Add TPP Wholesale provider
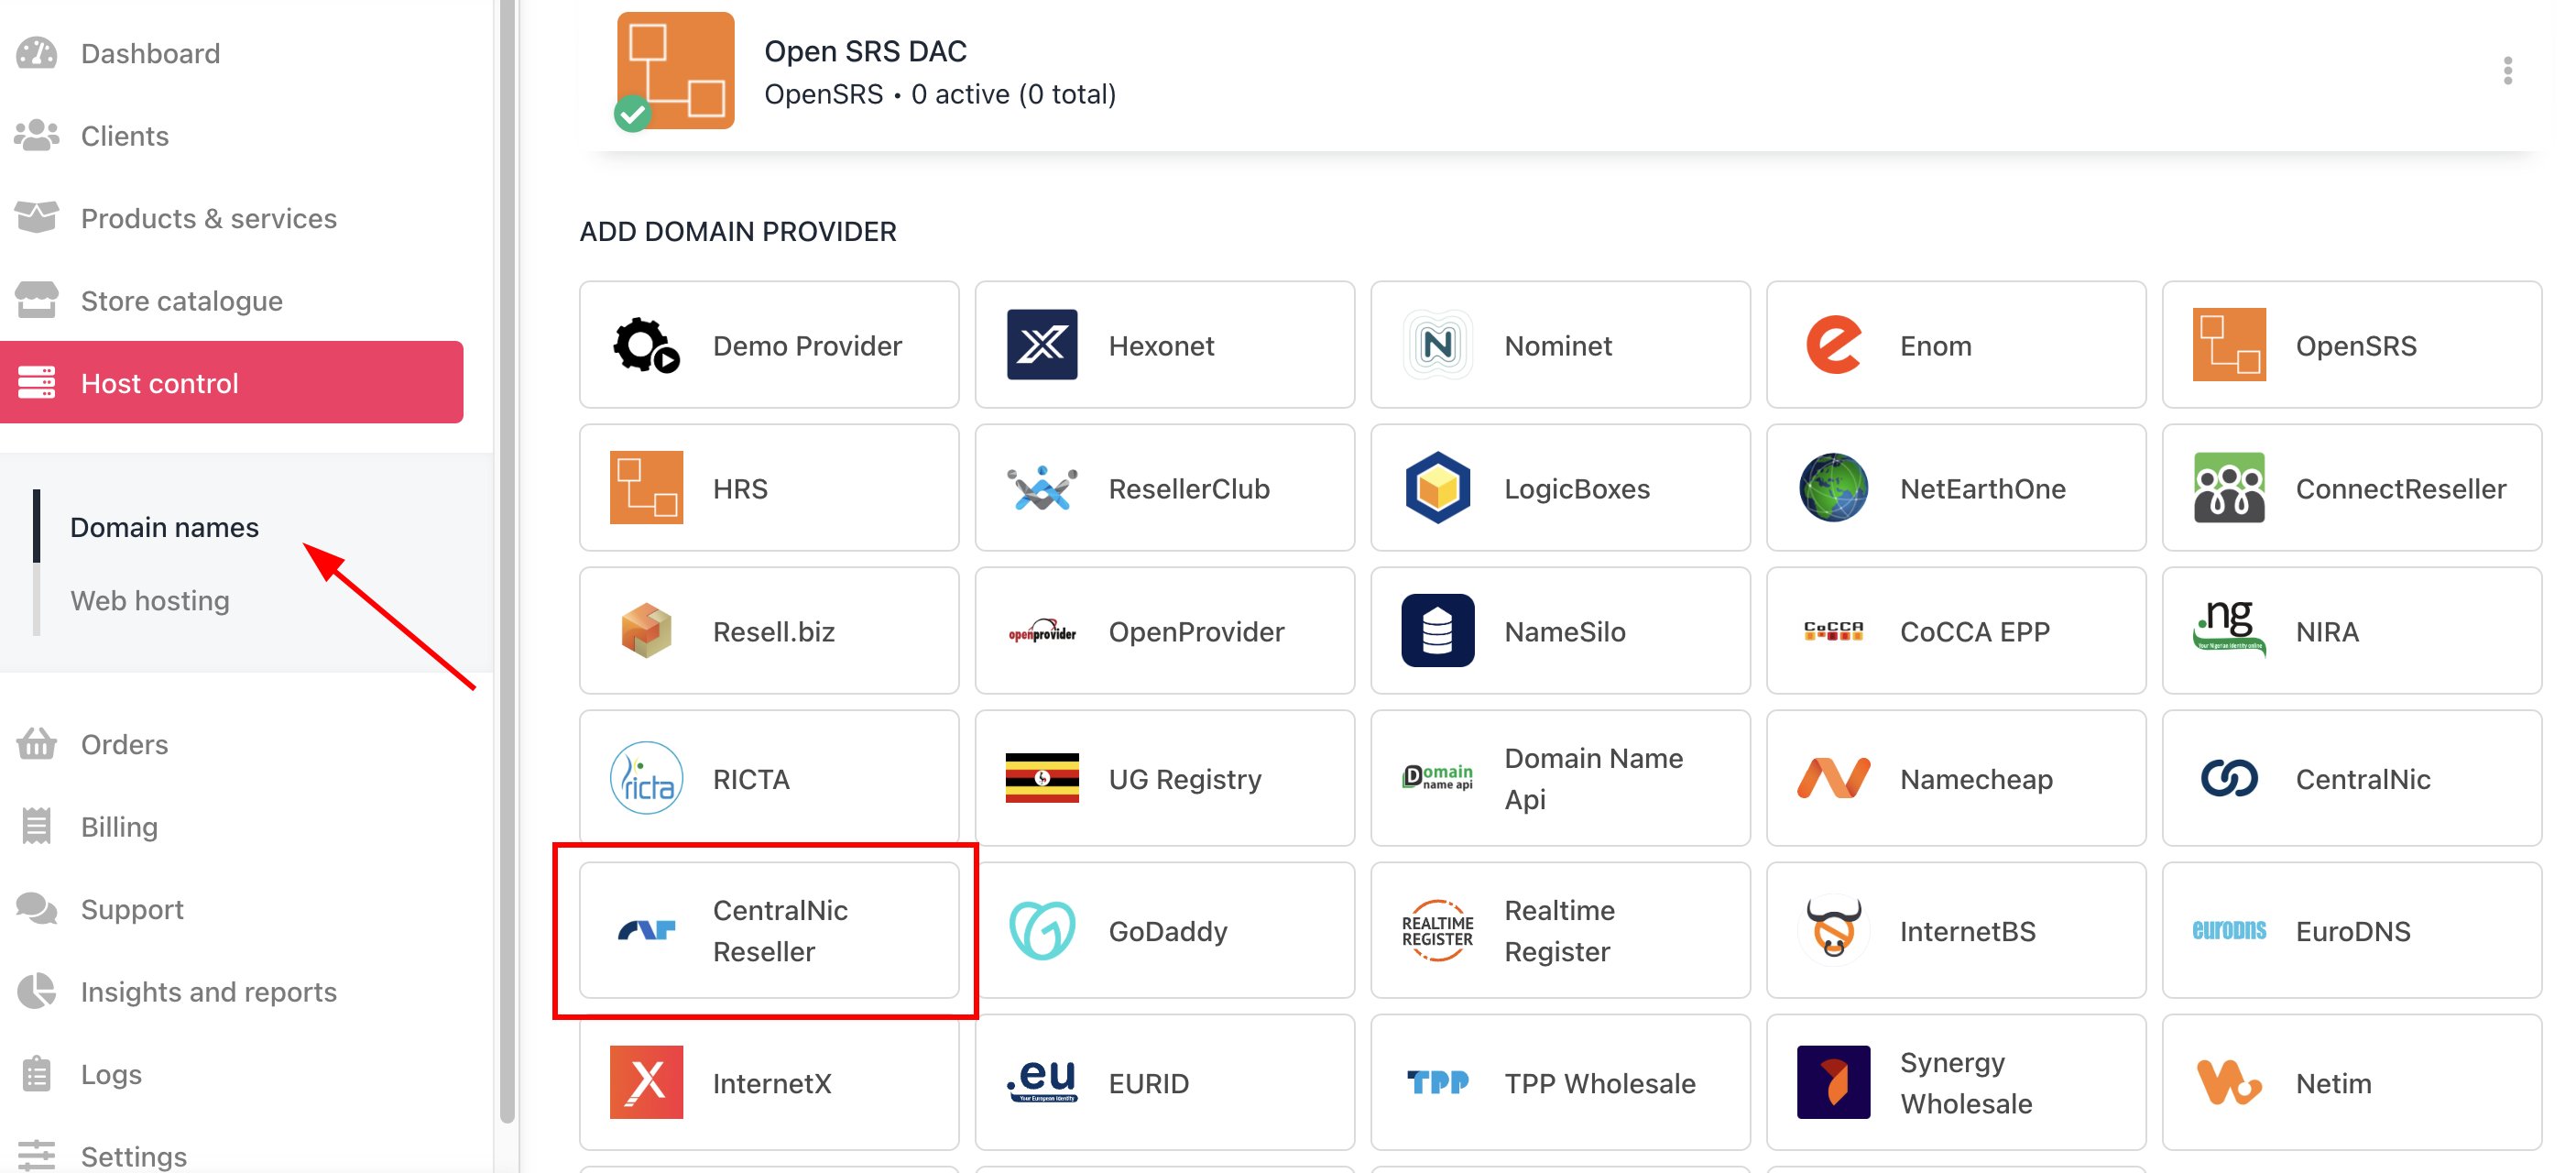This screenshot has width=2576, height=1173. [x=1560, y=1083]
